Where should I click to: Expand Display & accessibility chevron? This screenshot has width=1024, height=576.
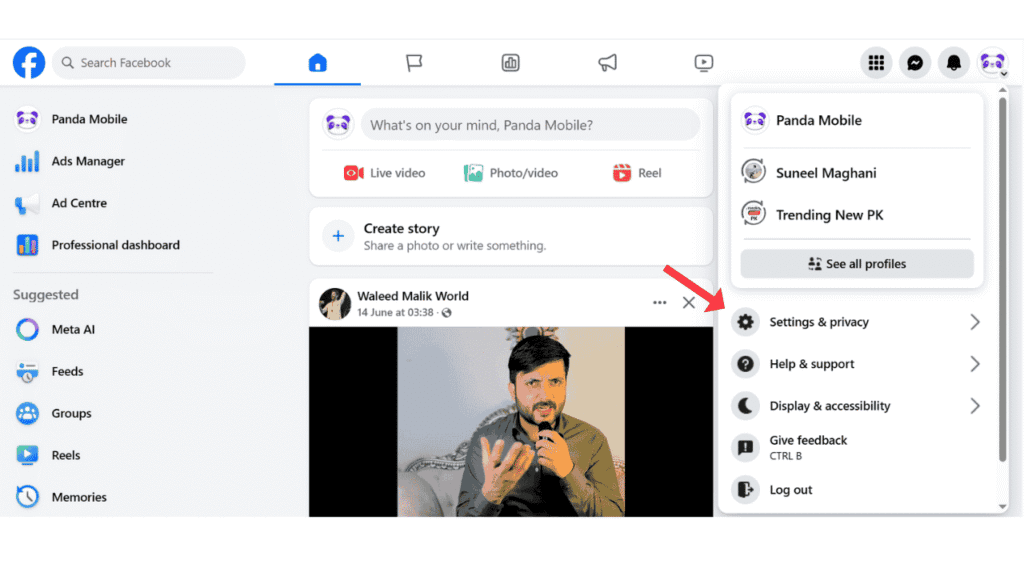tap(974, 406)
